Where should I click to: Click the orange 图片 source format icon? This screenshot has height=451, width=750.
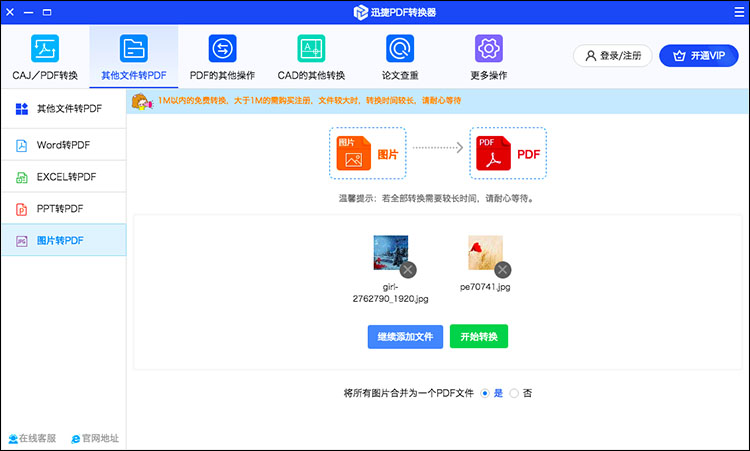353,153
